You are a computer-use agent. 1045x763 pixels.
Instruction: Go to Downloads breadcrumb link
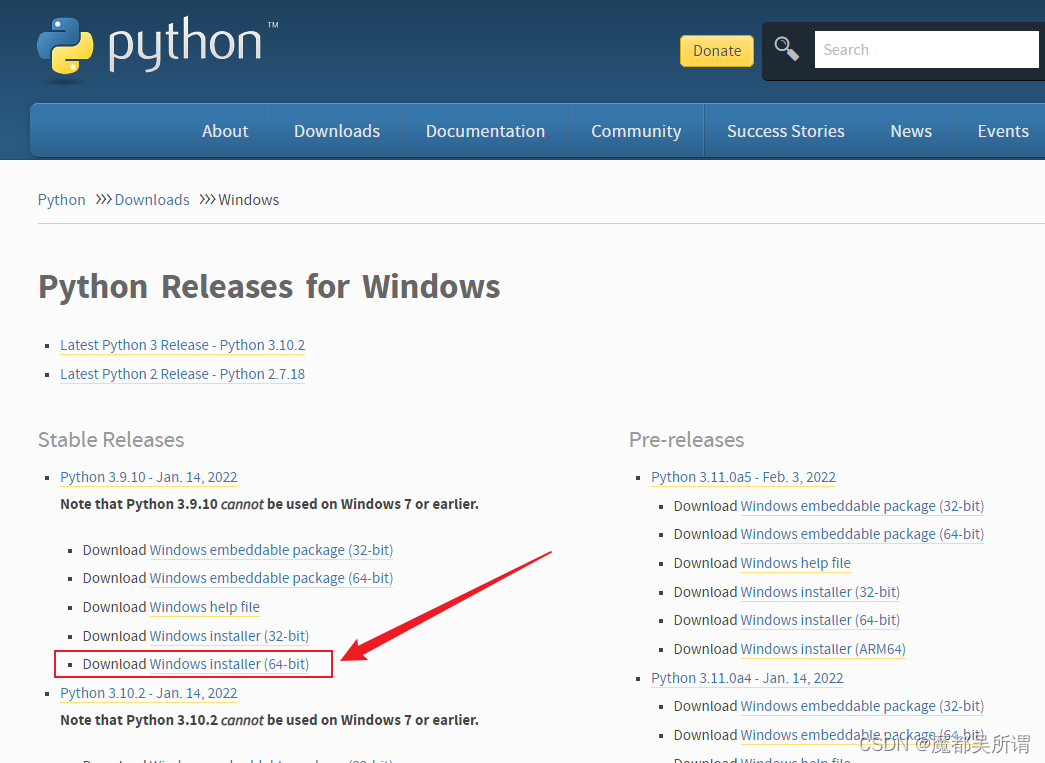152,200
